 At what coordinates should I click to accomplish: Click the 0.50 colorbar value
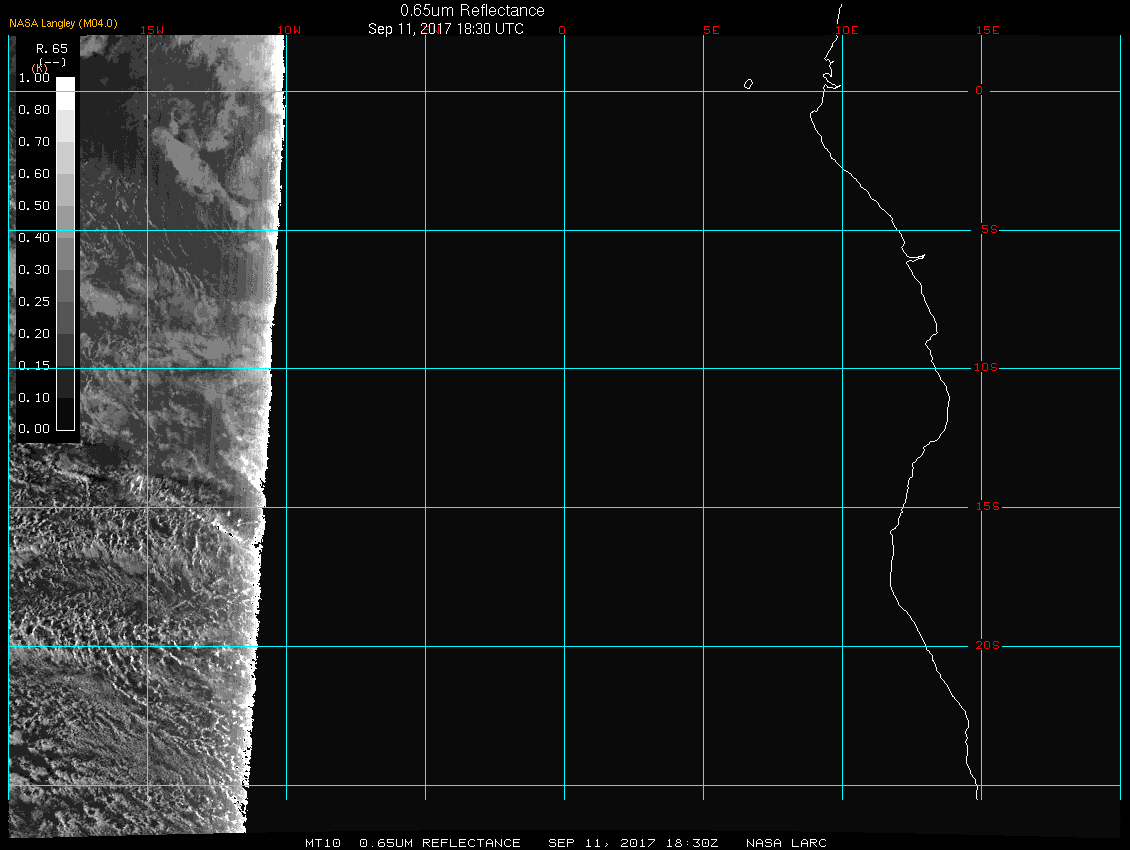pyautogui.click(x=34, y=205)
